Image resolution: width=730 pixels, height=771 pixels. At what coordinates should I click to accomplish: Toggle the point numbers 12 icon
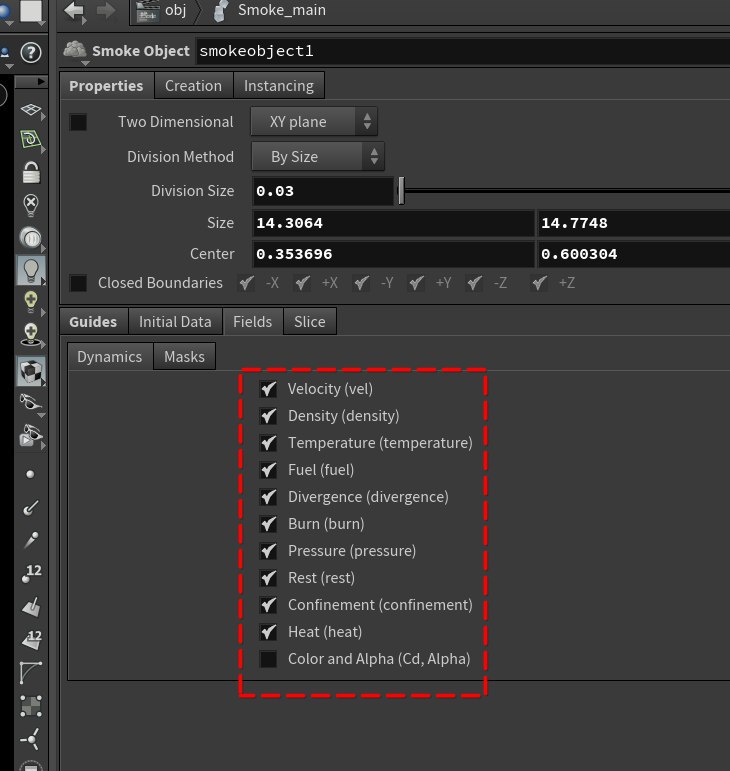[32, 573]
